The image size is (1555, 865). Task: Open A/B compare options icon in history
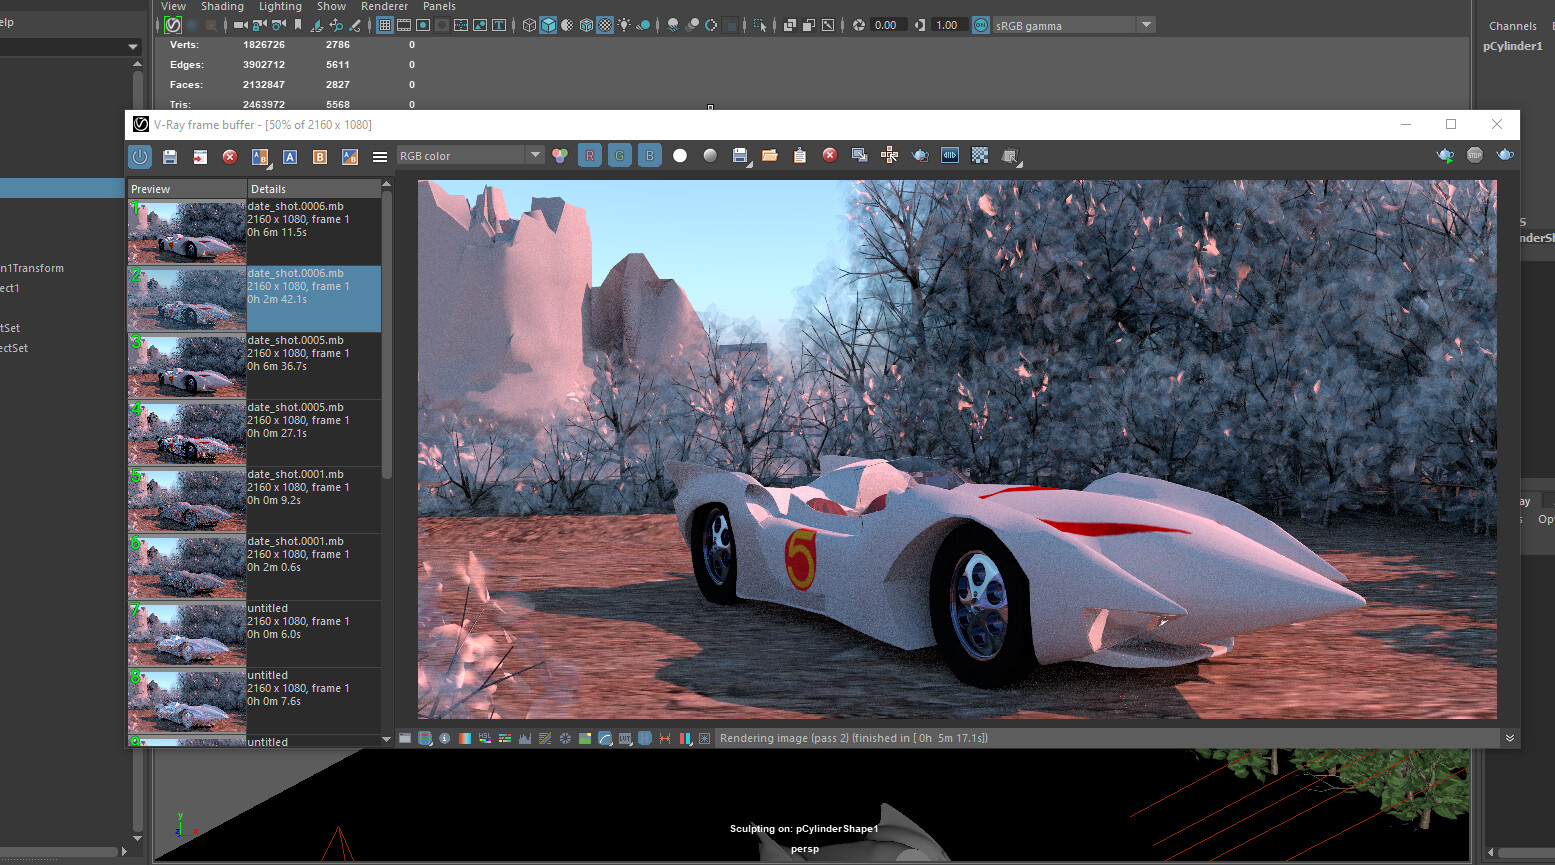pos(260,156)
